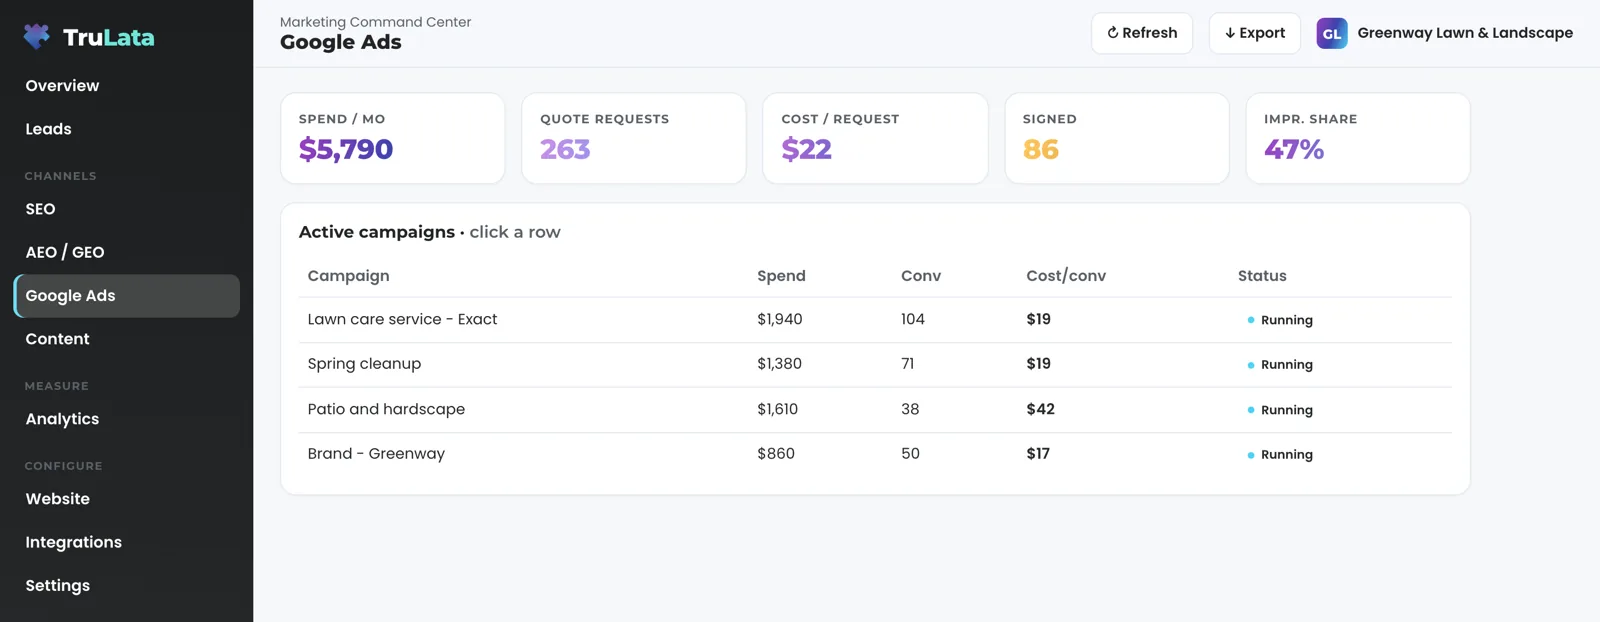Viewport: 1600px width, 622px height.
Task: Click the Cost / Request $22 card
Action: 875,138
